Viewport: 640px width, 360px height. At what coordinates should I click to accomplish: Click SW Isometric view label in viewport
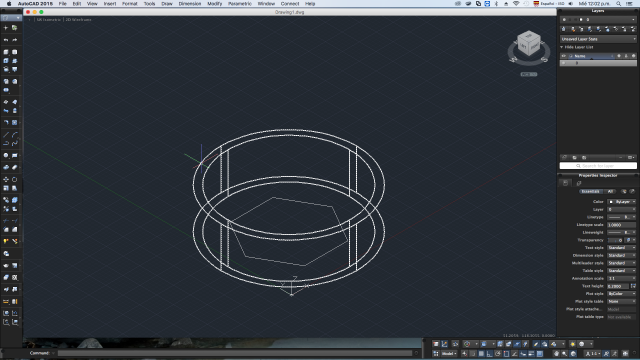[49, 20]
